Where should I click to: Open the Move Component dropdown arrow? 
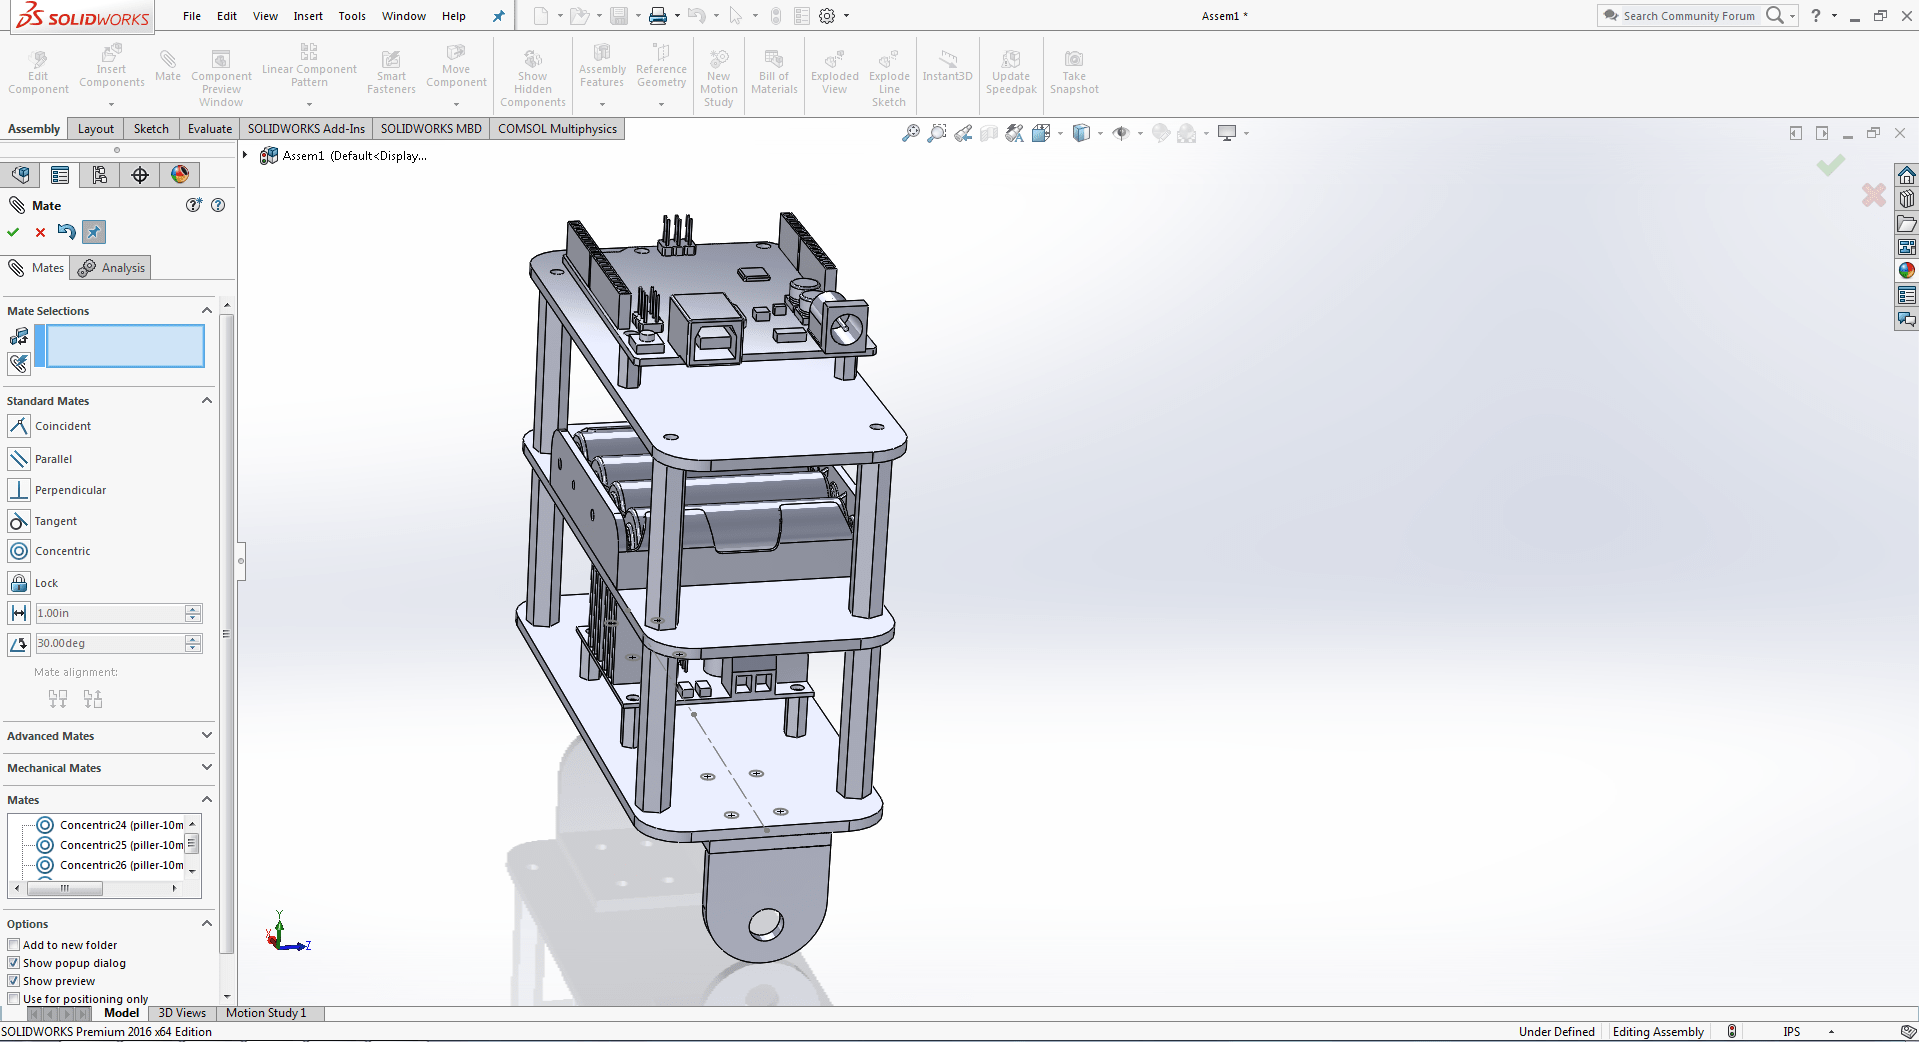coord(456,104)
